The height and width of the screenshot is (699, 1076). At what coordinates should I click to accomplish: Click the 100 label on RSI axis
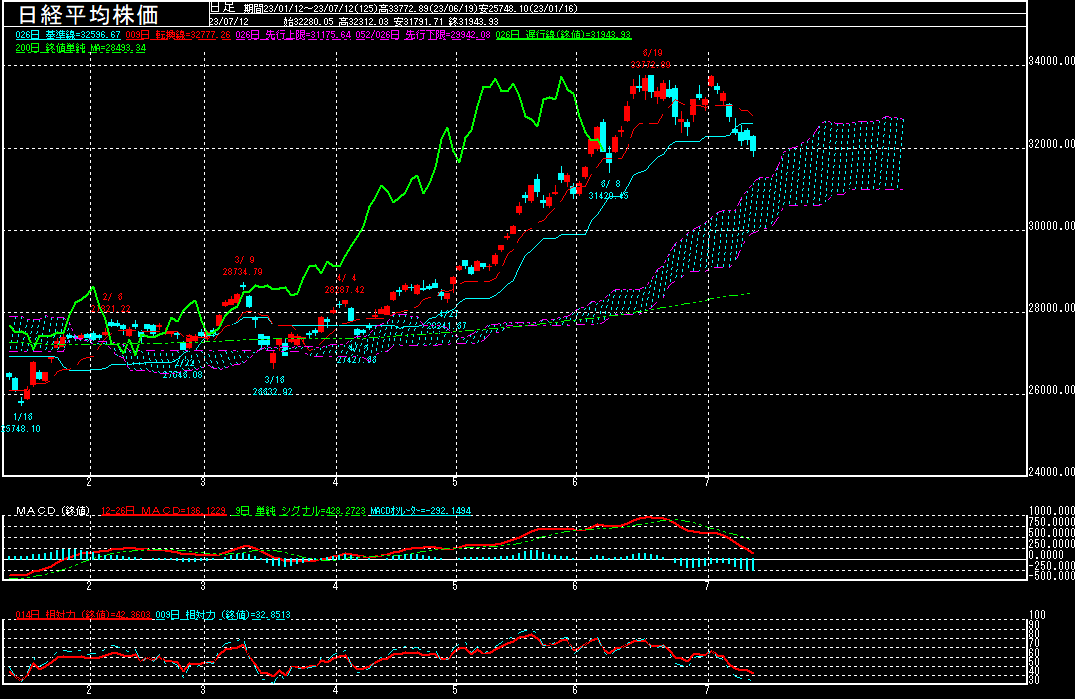point(1038,615)
